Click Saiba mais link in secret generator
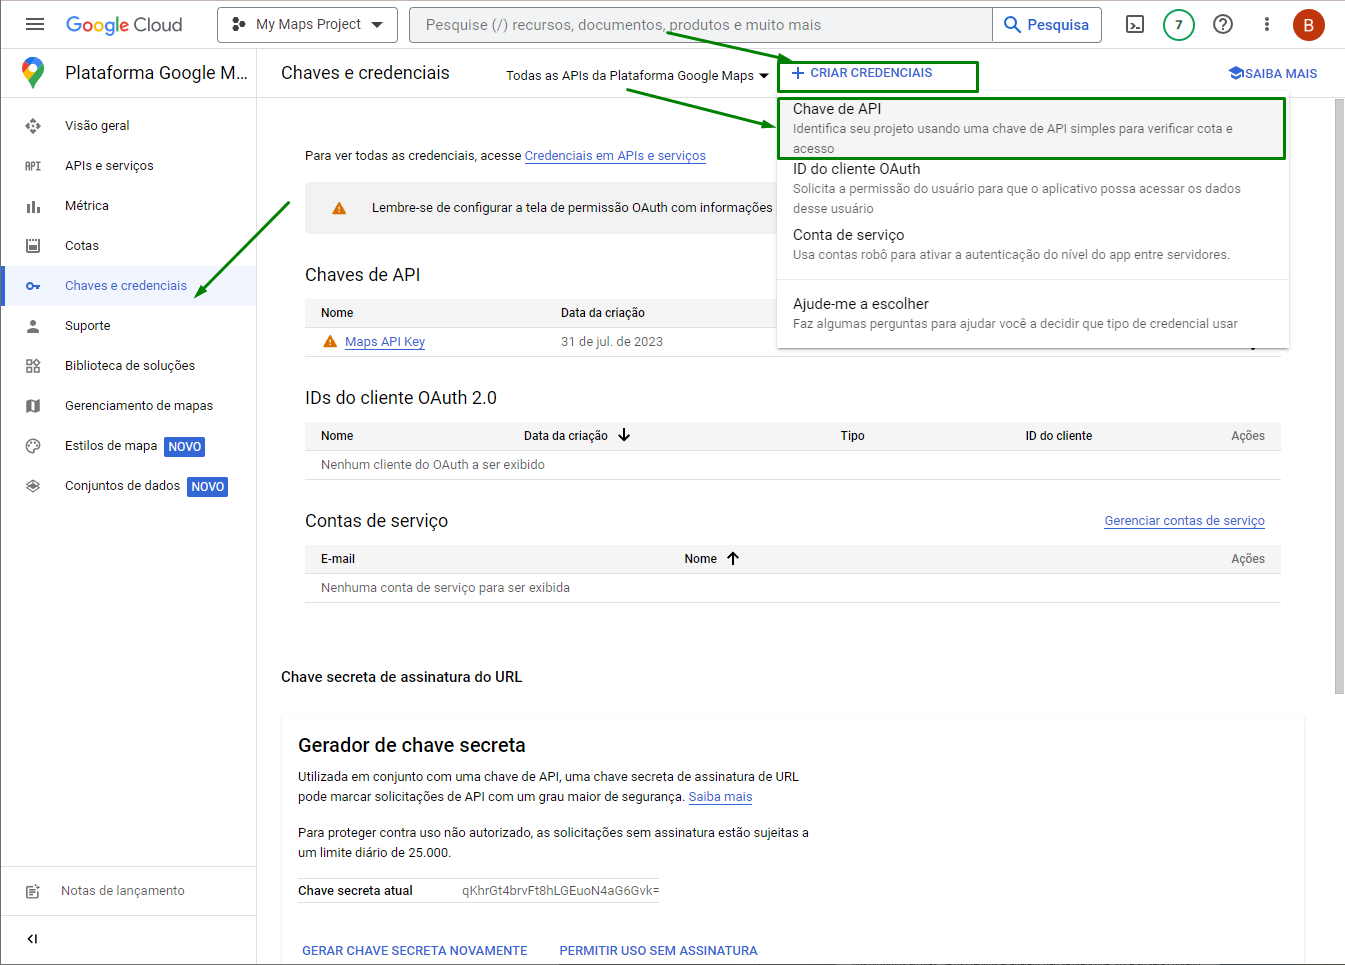This screenshot has width=1345, height=965. coord(720,797)
